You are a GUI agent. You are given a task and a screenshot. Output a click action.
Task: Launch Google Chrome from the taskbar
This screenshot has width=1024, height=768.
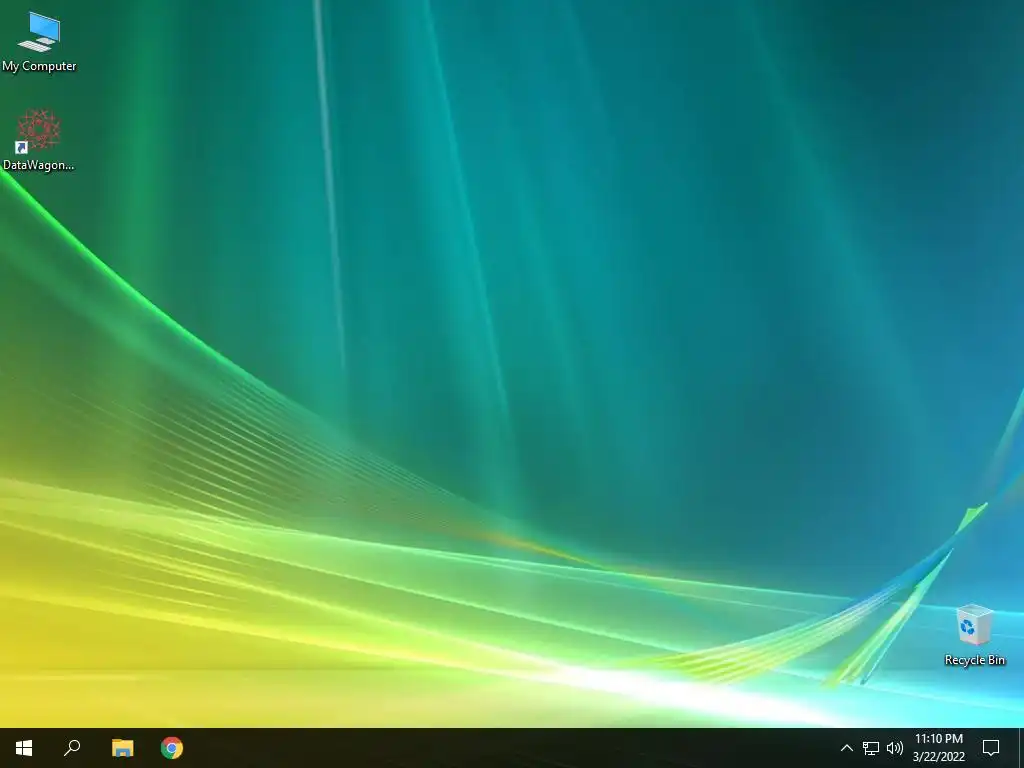(x=172, y=748)
